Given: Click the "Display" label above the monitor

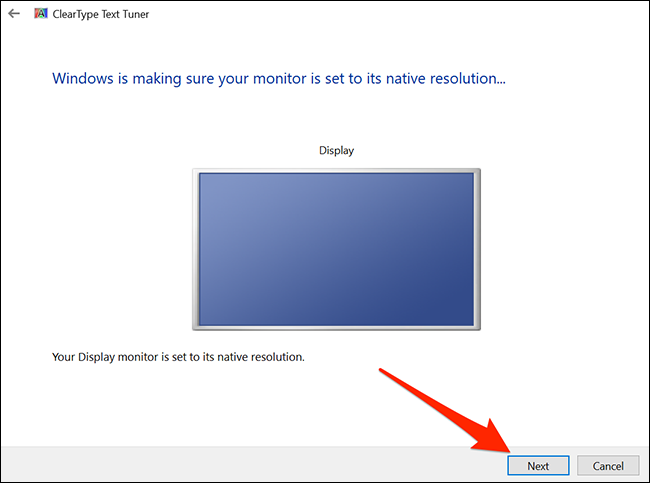Looking at the screenshot, I should 336,151.
